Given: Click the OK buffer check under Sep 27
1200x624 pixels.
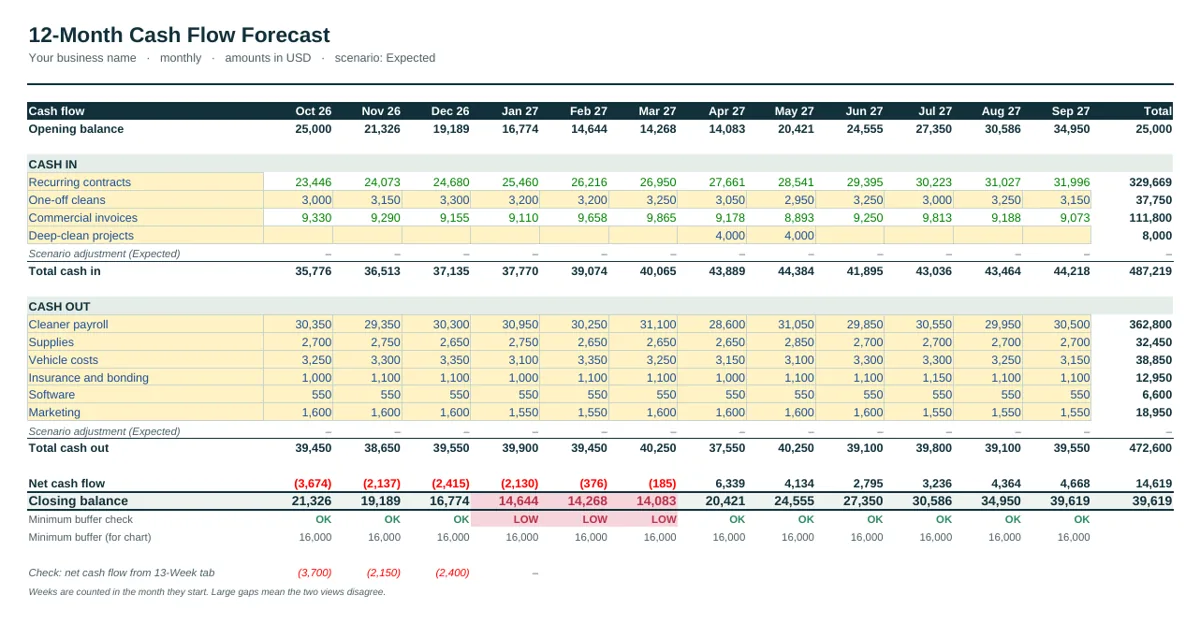Looking at the screenshot, I should (x=1082, y=520).
